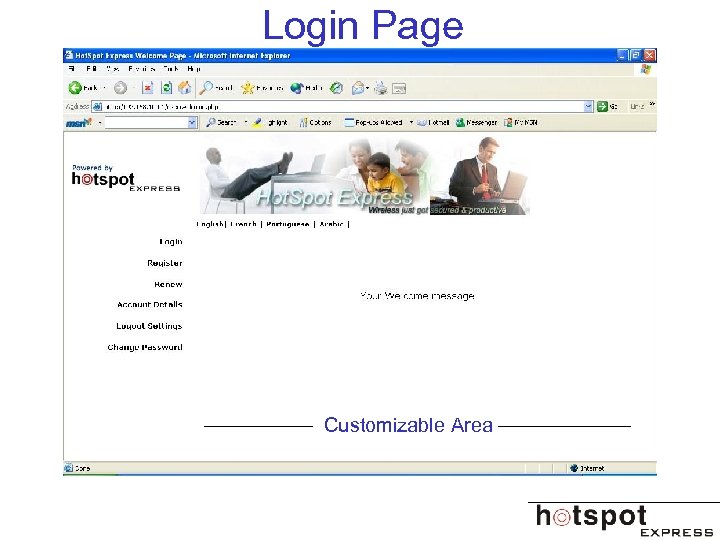Image resolution: width=720 pixels, height=540 pixels.
Task: Open the Mail button dropdown arrow
Action: coord(368,88)
